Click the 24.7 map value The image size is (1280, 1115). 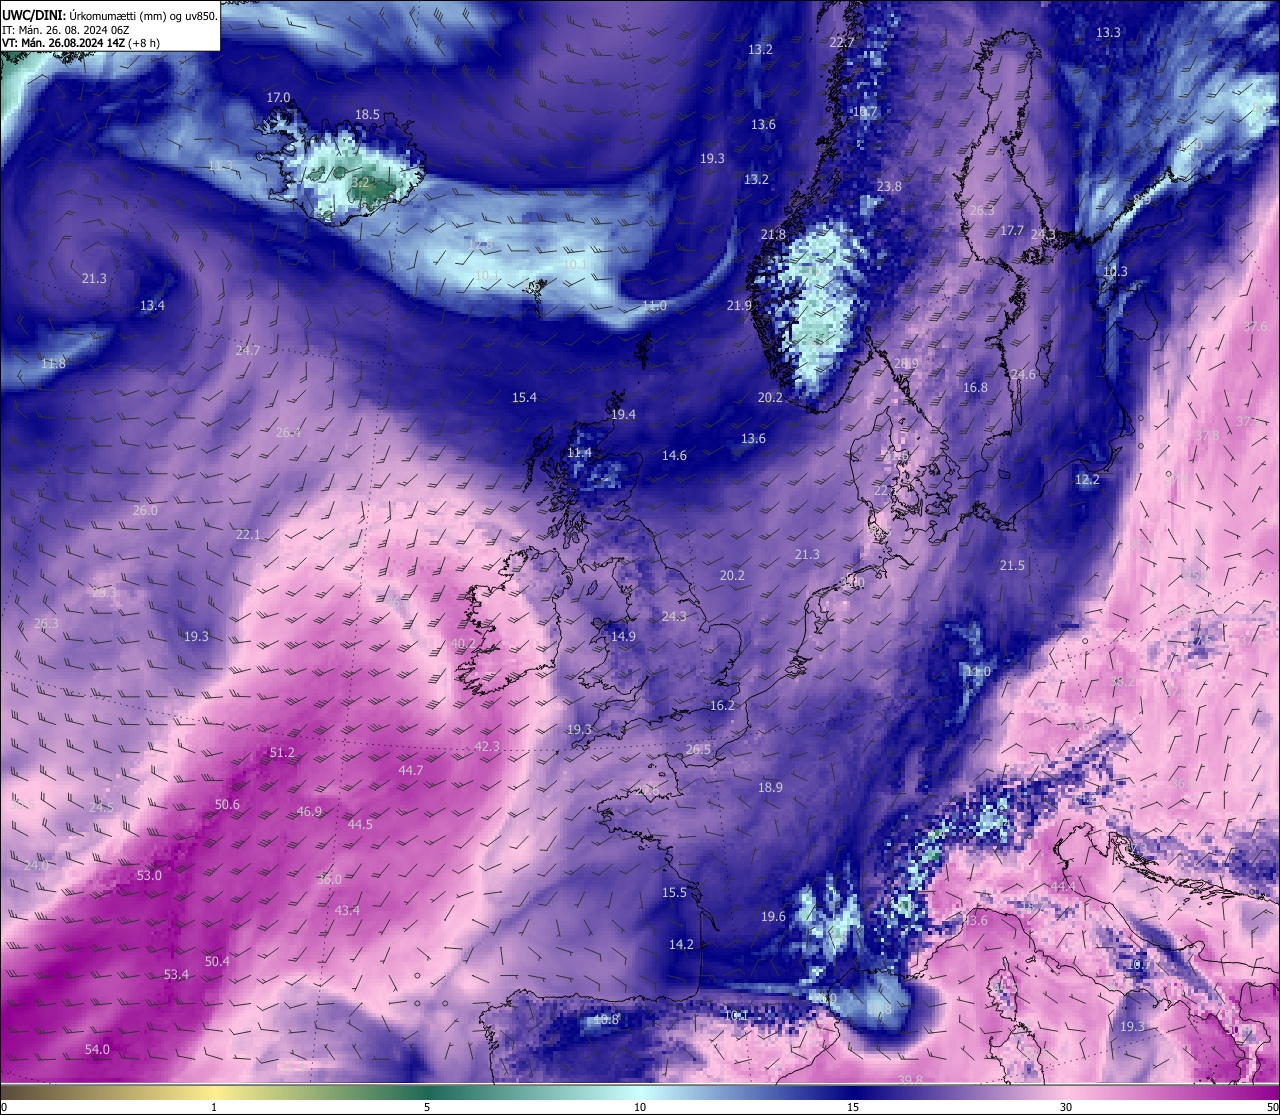pos(248,350)
